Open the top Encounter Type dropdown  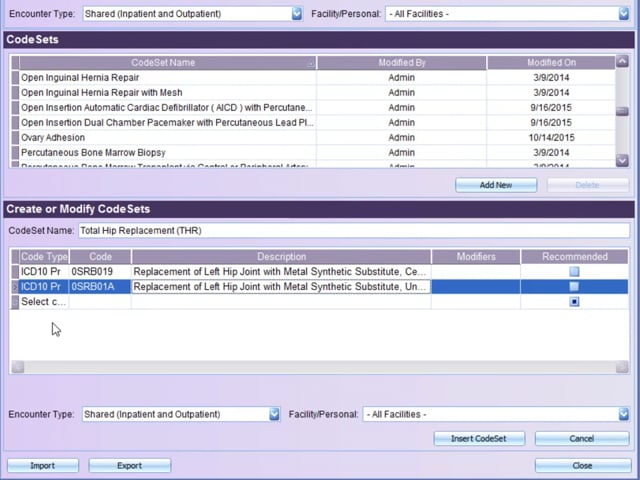296,14
